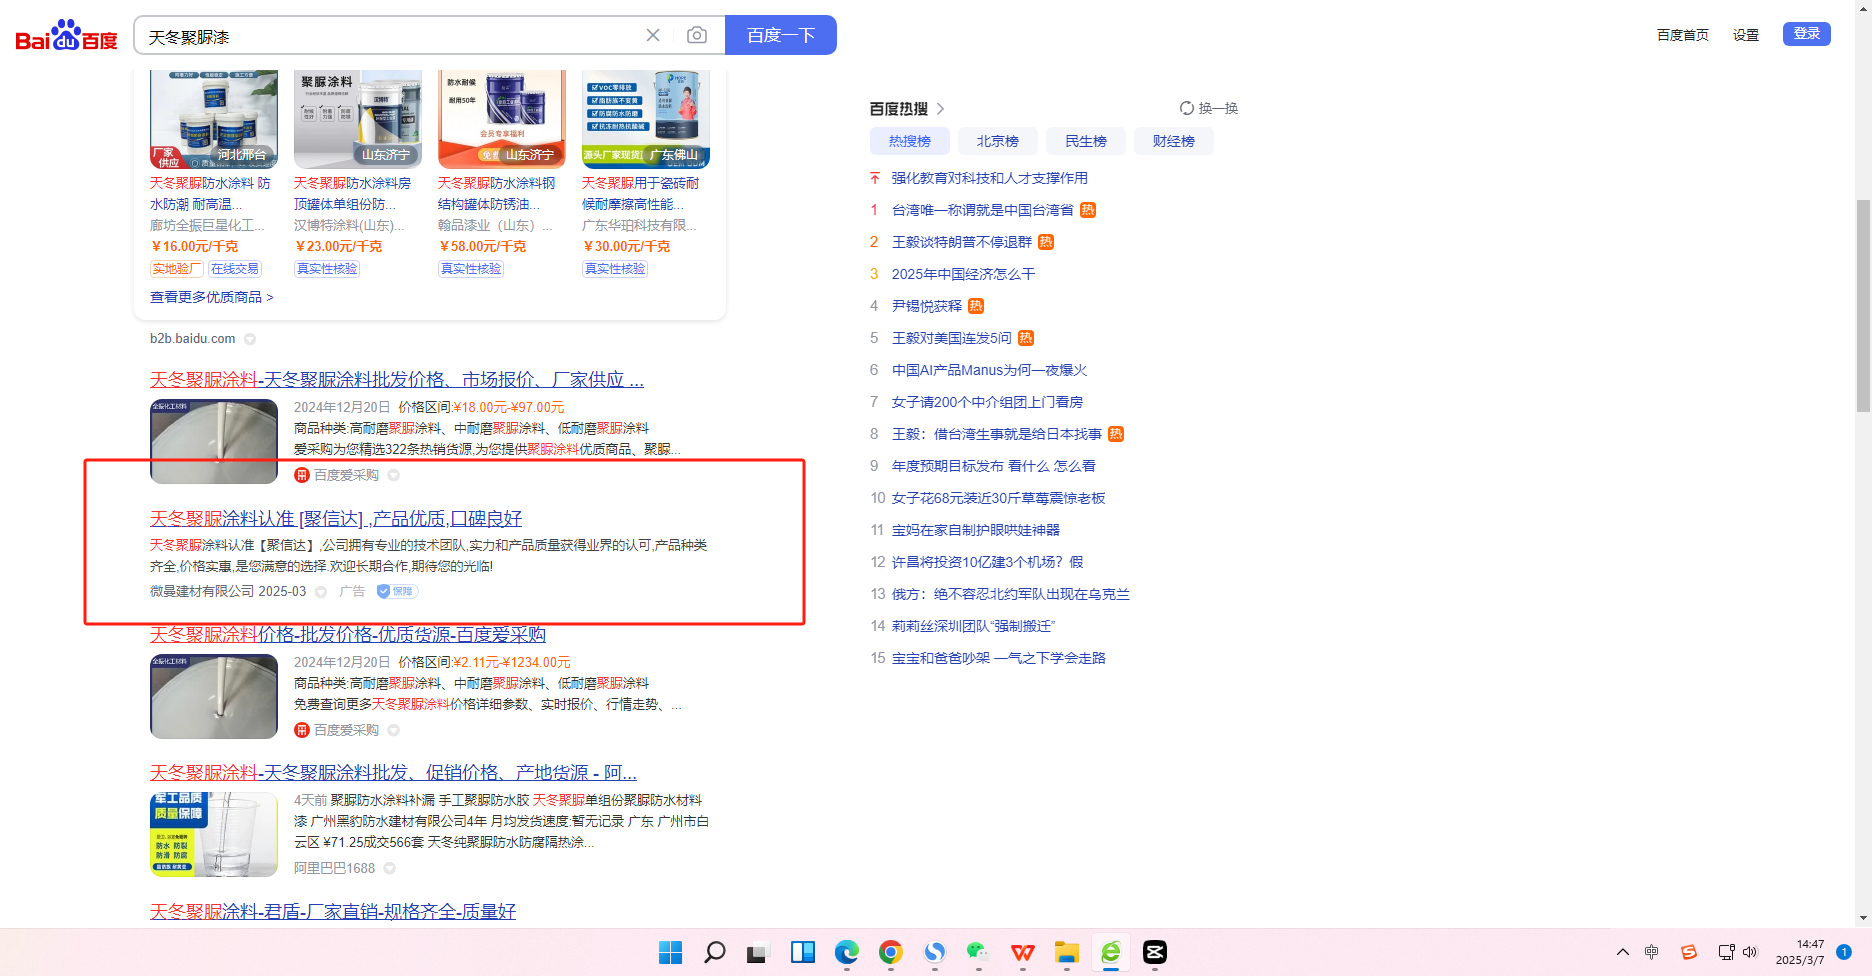This screenshot has height=976, width=1872.
Task: Open WPS Office from taskbar
Action: [1023, 952]
